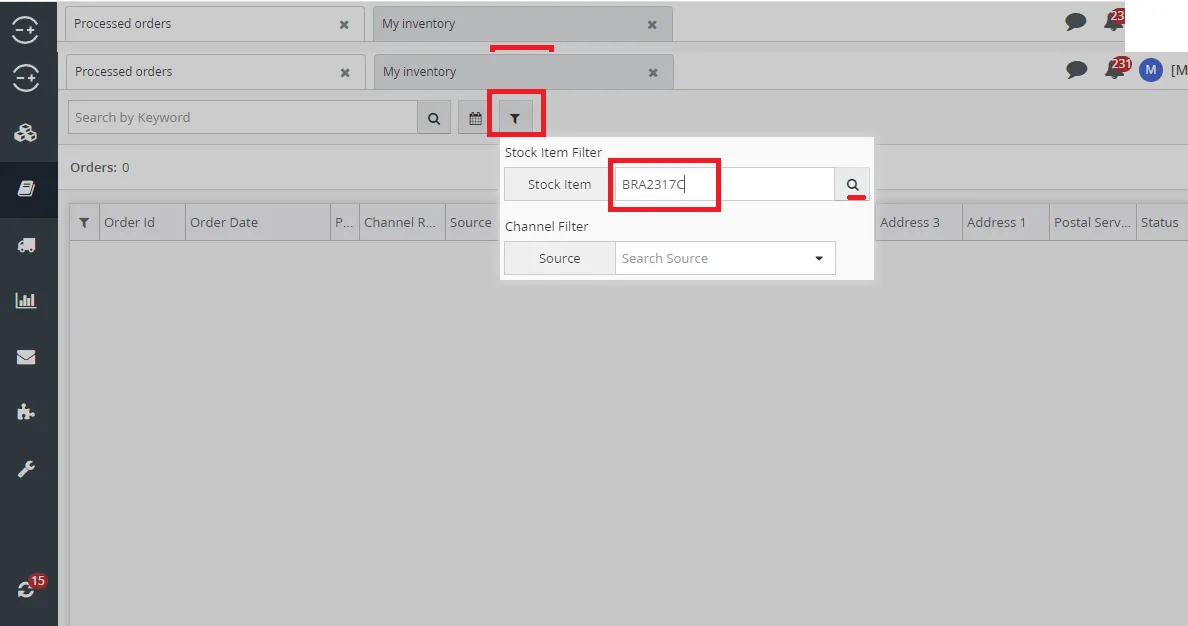The image size is (1188, 626).
Task: Expand the Search Source dropdown
Action: 819,258
